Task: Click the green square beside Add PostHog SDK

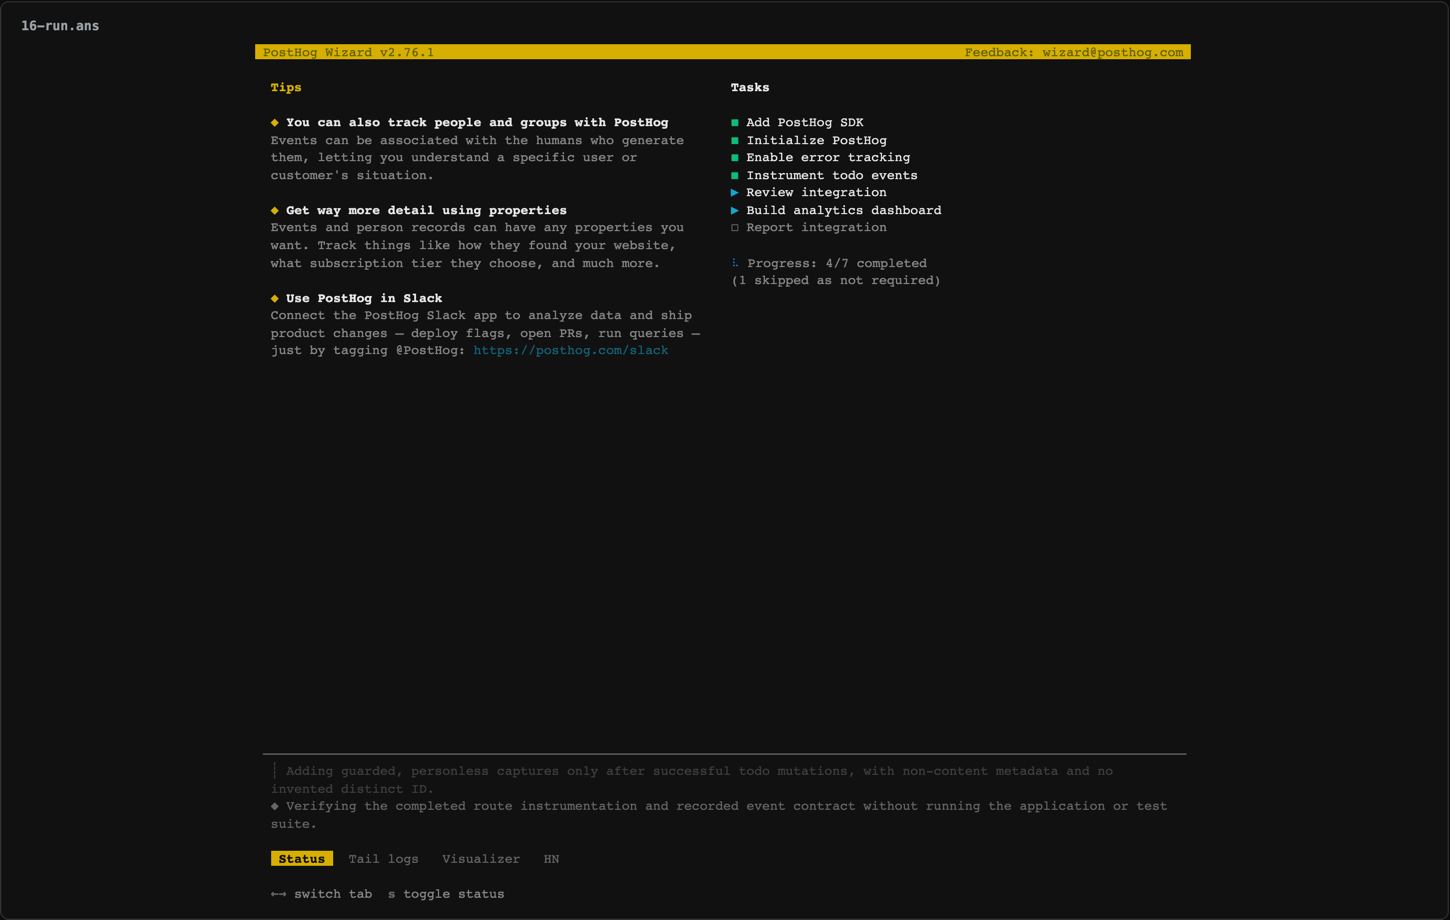Action: coord(735,123)
